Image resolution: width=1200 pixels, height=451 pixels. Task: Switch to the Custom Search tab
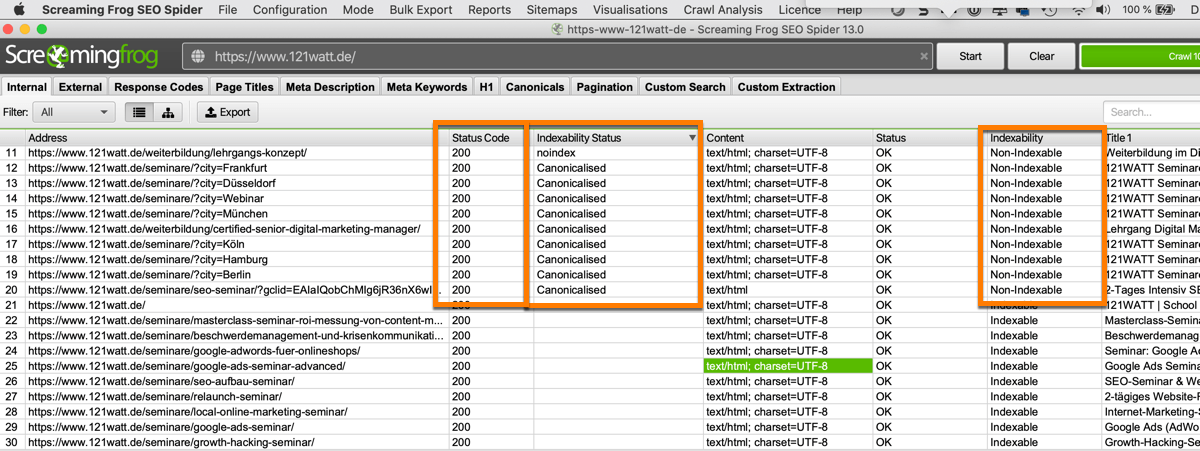[x=685, y=87]
